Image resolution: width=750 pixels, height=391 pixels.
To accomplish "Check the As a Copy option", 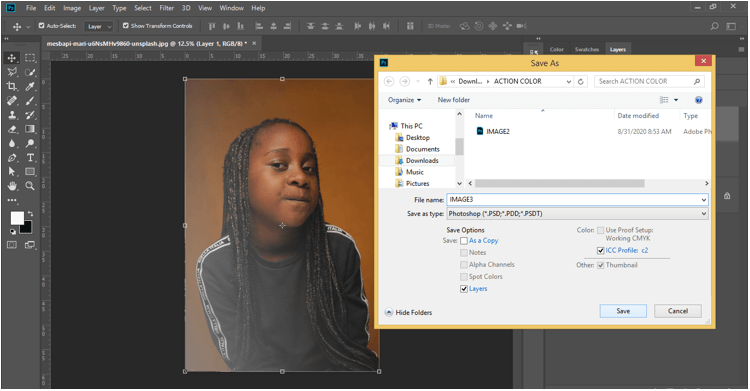I will coord(463,241).
